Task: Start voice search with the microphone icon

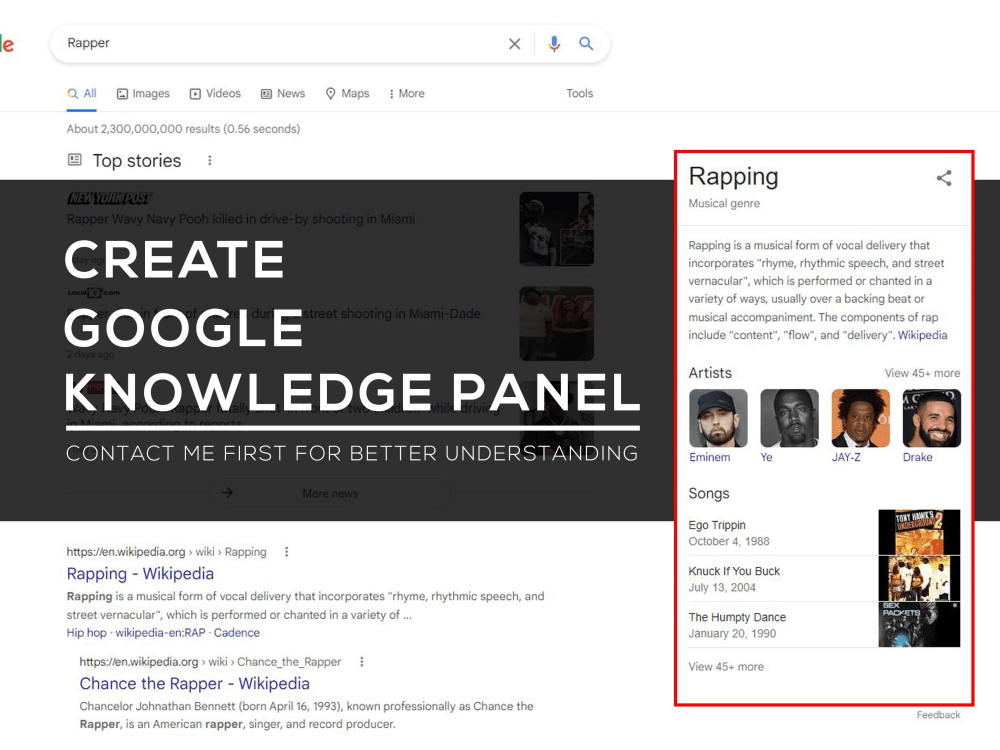Action: (x=554, y=43)
